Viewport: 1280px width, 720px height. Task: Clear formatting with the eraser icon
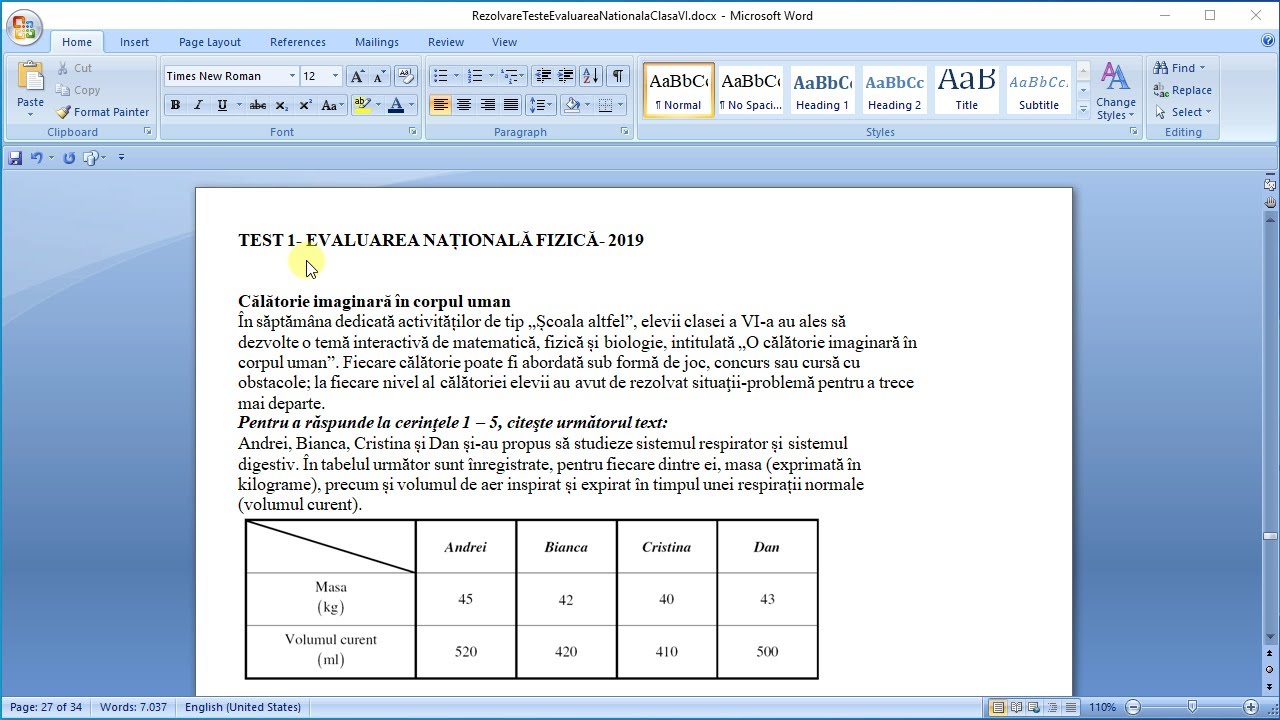(x=406, y=76)
